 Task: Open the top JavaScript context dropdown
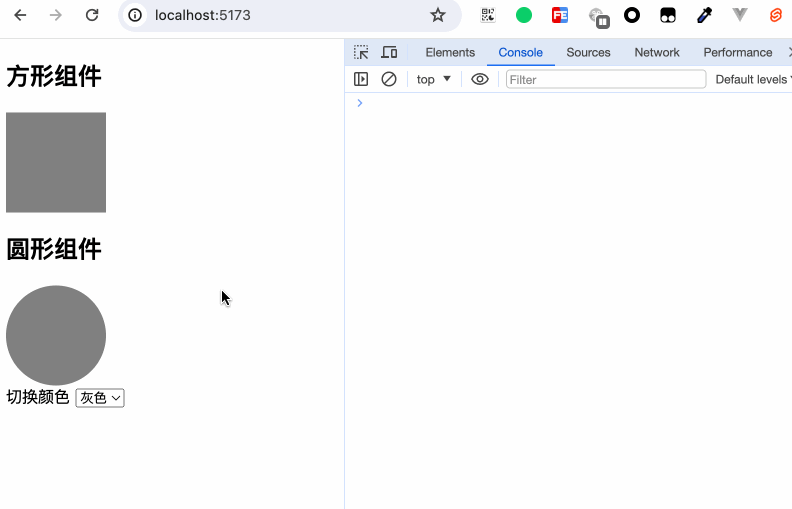[x=434, y=79]
